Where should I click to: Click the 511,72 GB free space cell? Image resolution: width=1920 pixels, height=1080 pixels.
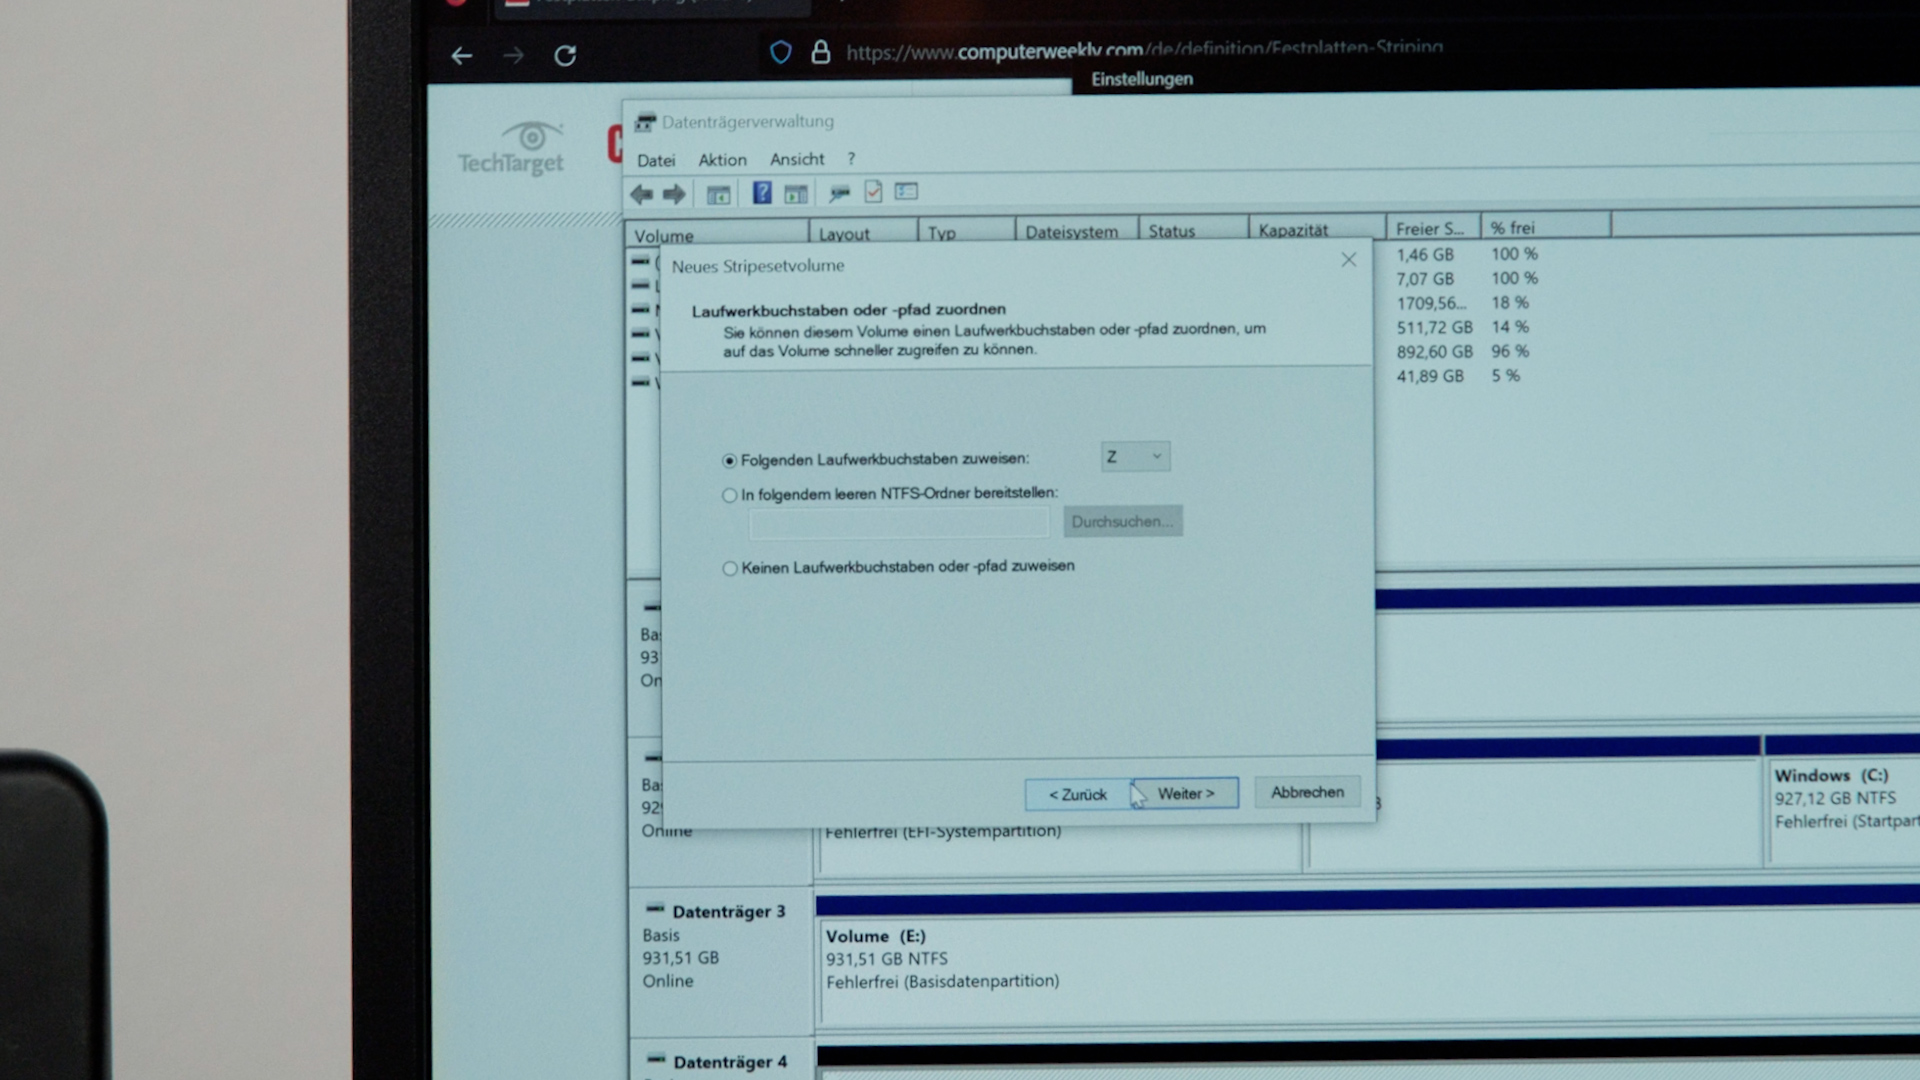click(x=1434, y=327)
